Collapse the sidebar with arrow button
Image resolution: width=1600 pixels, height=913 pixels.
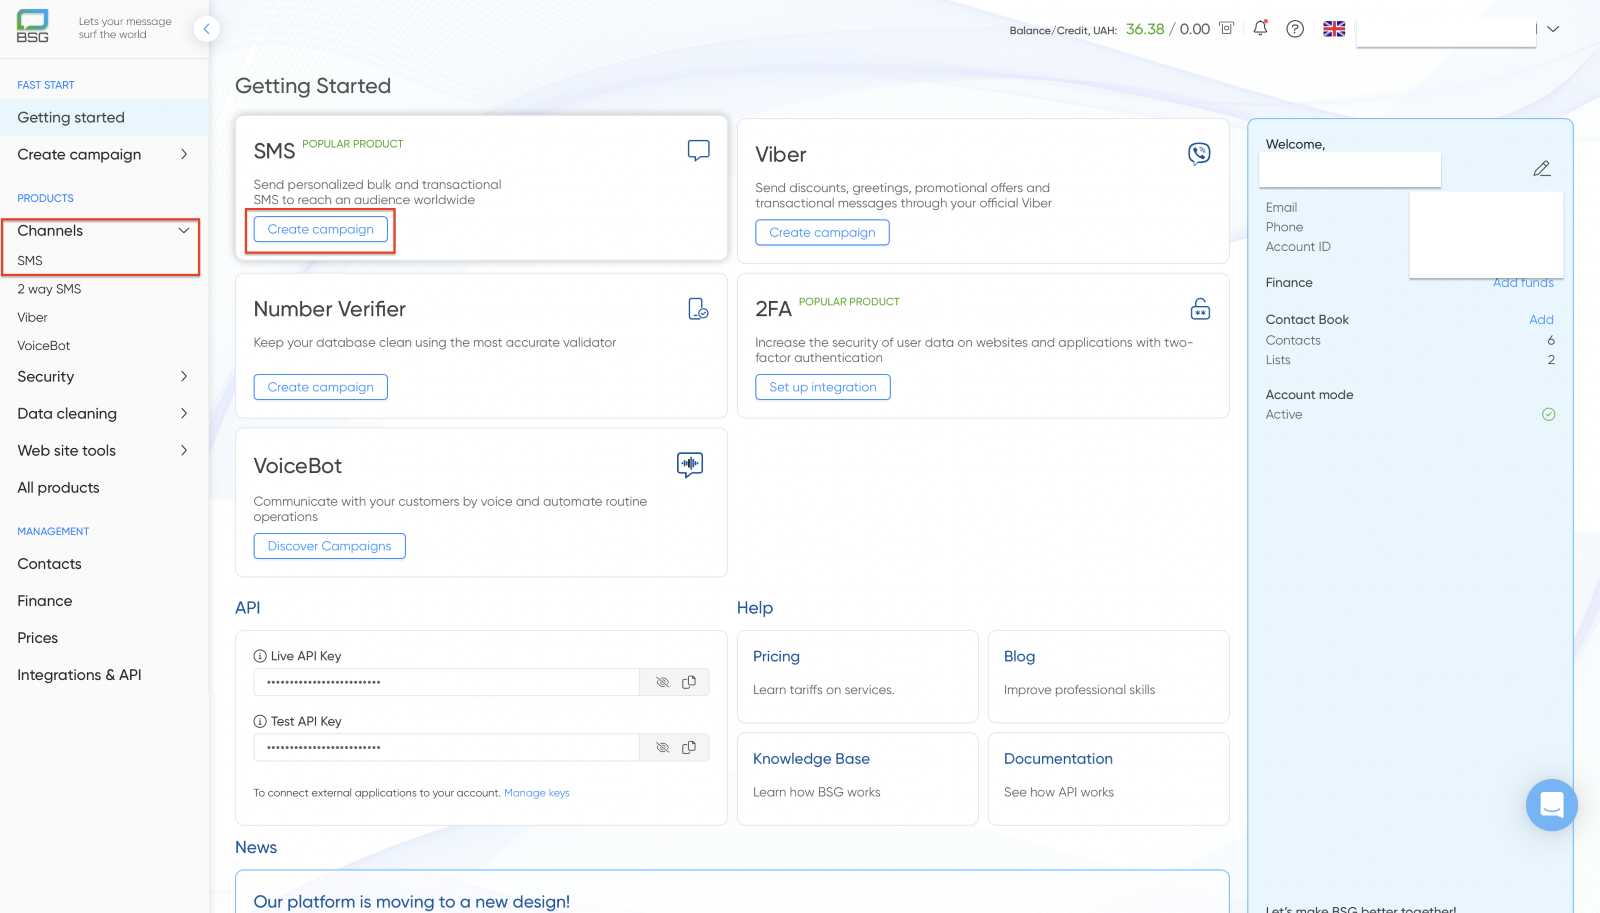(x=206, y=29)
